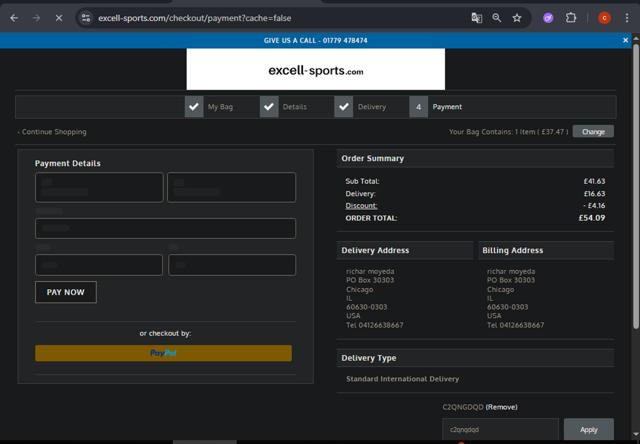Focus the lower right payment field
The width and height of the screenshot is (640, 444).
point(232,265)
